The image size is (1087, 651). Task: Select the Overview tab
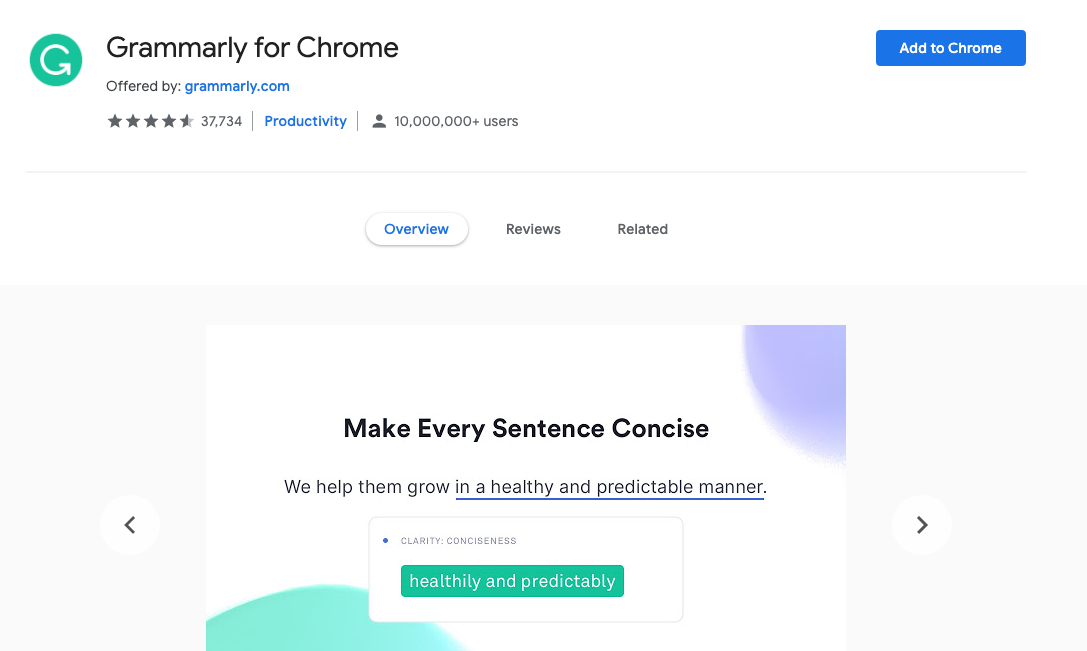pos(416,229)
